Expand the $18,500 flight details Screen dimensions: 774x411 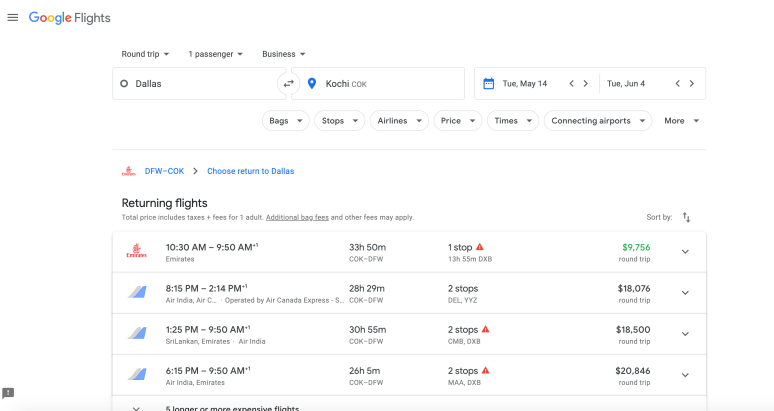[x=685, y=334]
